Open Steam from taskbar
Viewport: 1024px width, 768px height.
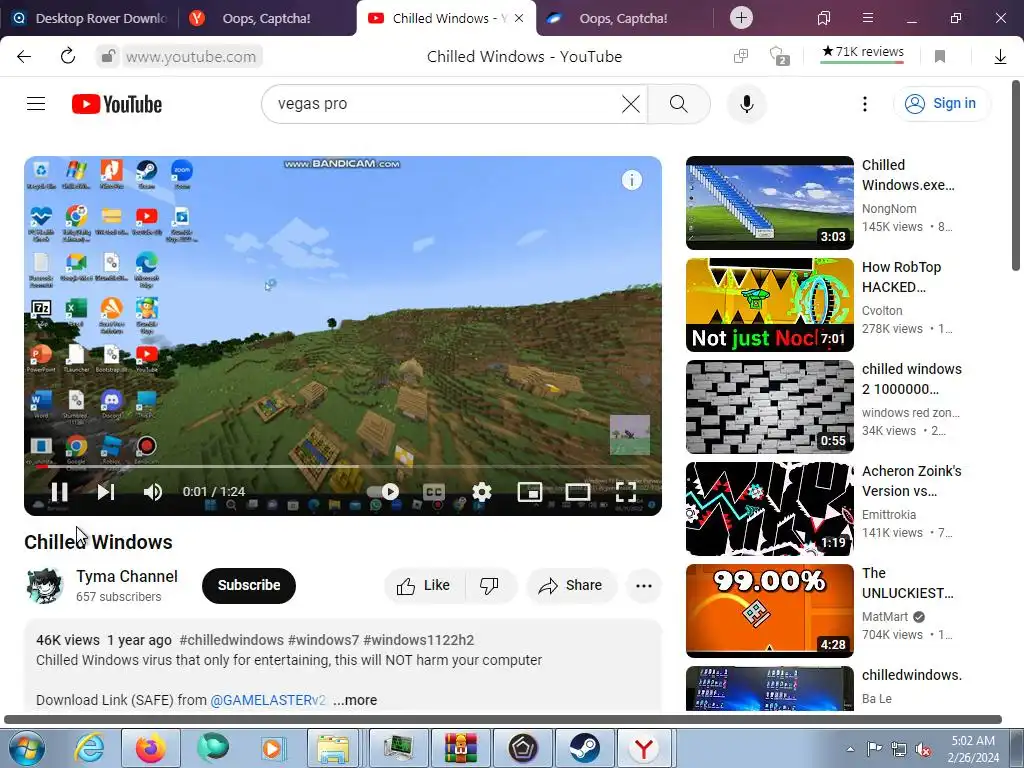(x=584, y=748)
